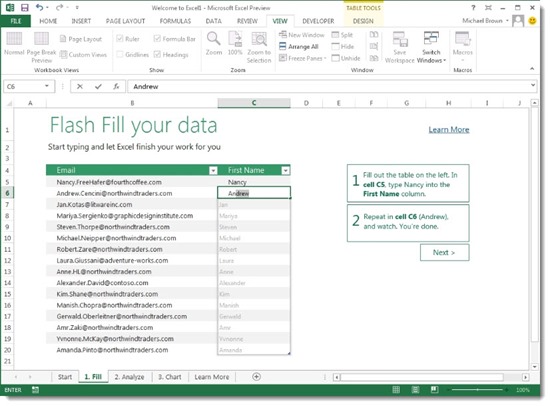
Task: Click the smiley feedback icon
Action: tap(532, 21)
